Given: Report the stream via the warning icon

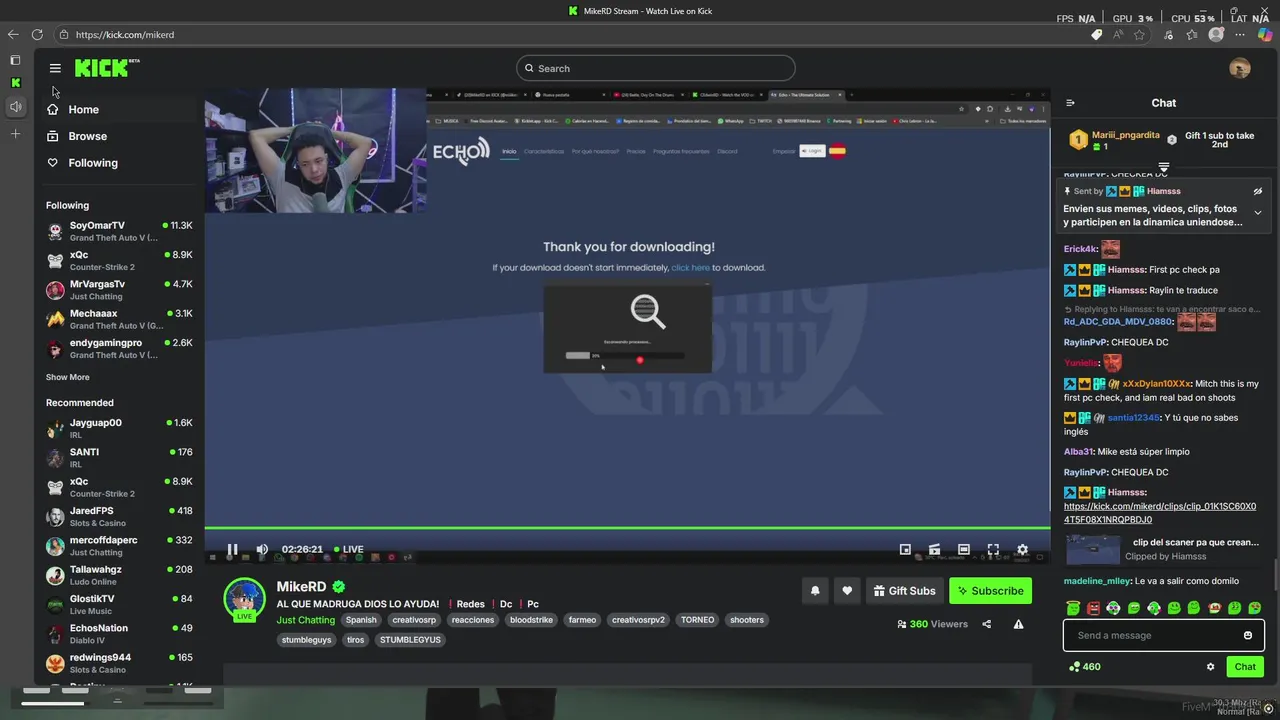Looking at the screenshot, I should point(1018,624).
